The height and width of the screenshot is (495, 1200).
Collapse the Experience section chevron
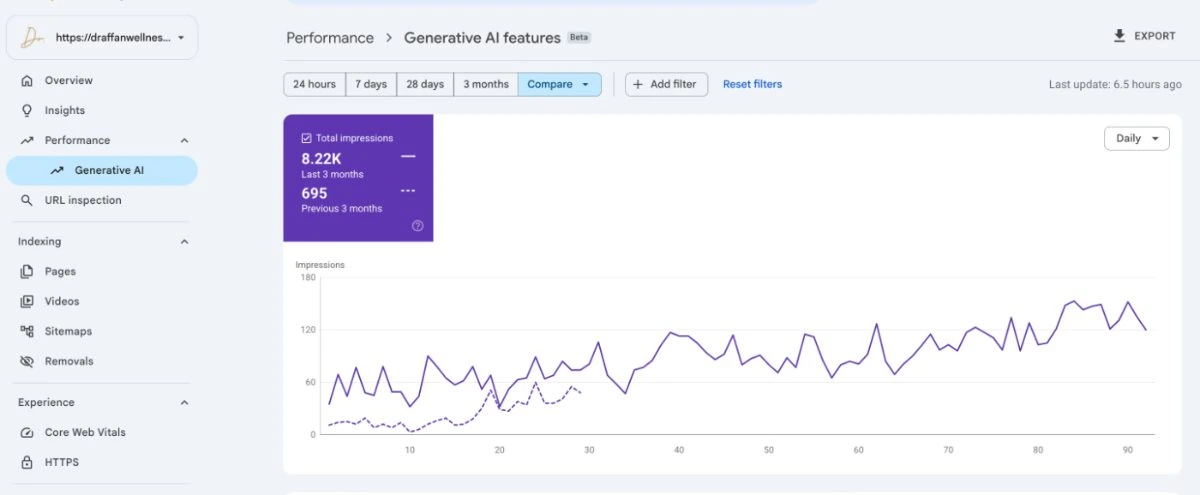pos(184,403)
